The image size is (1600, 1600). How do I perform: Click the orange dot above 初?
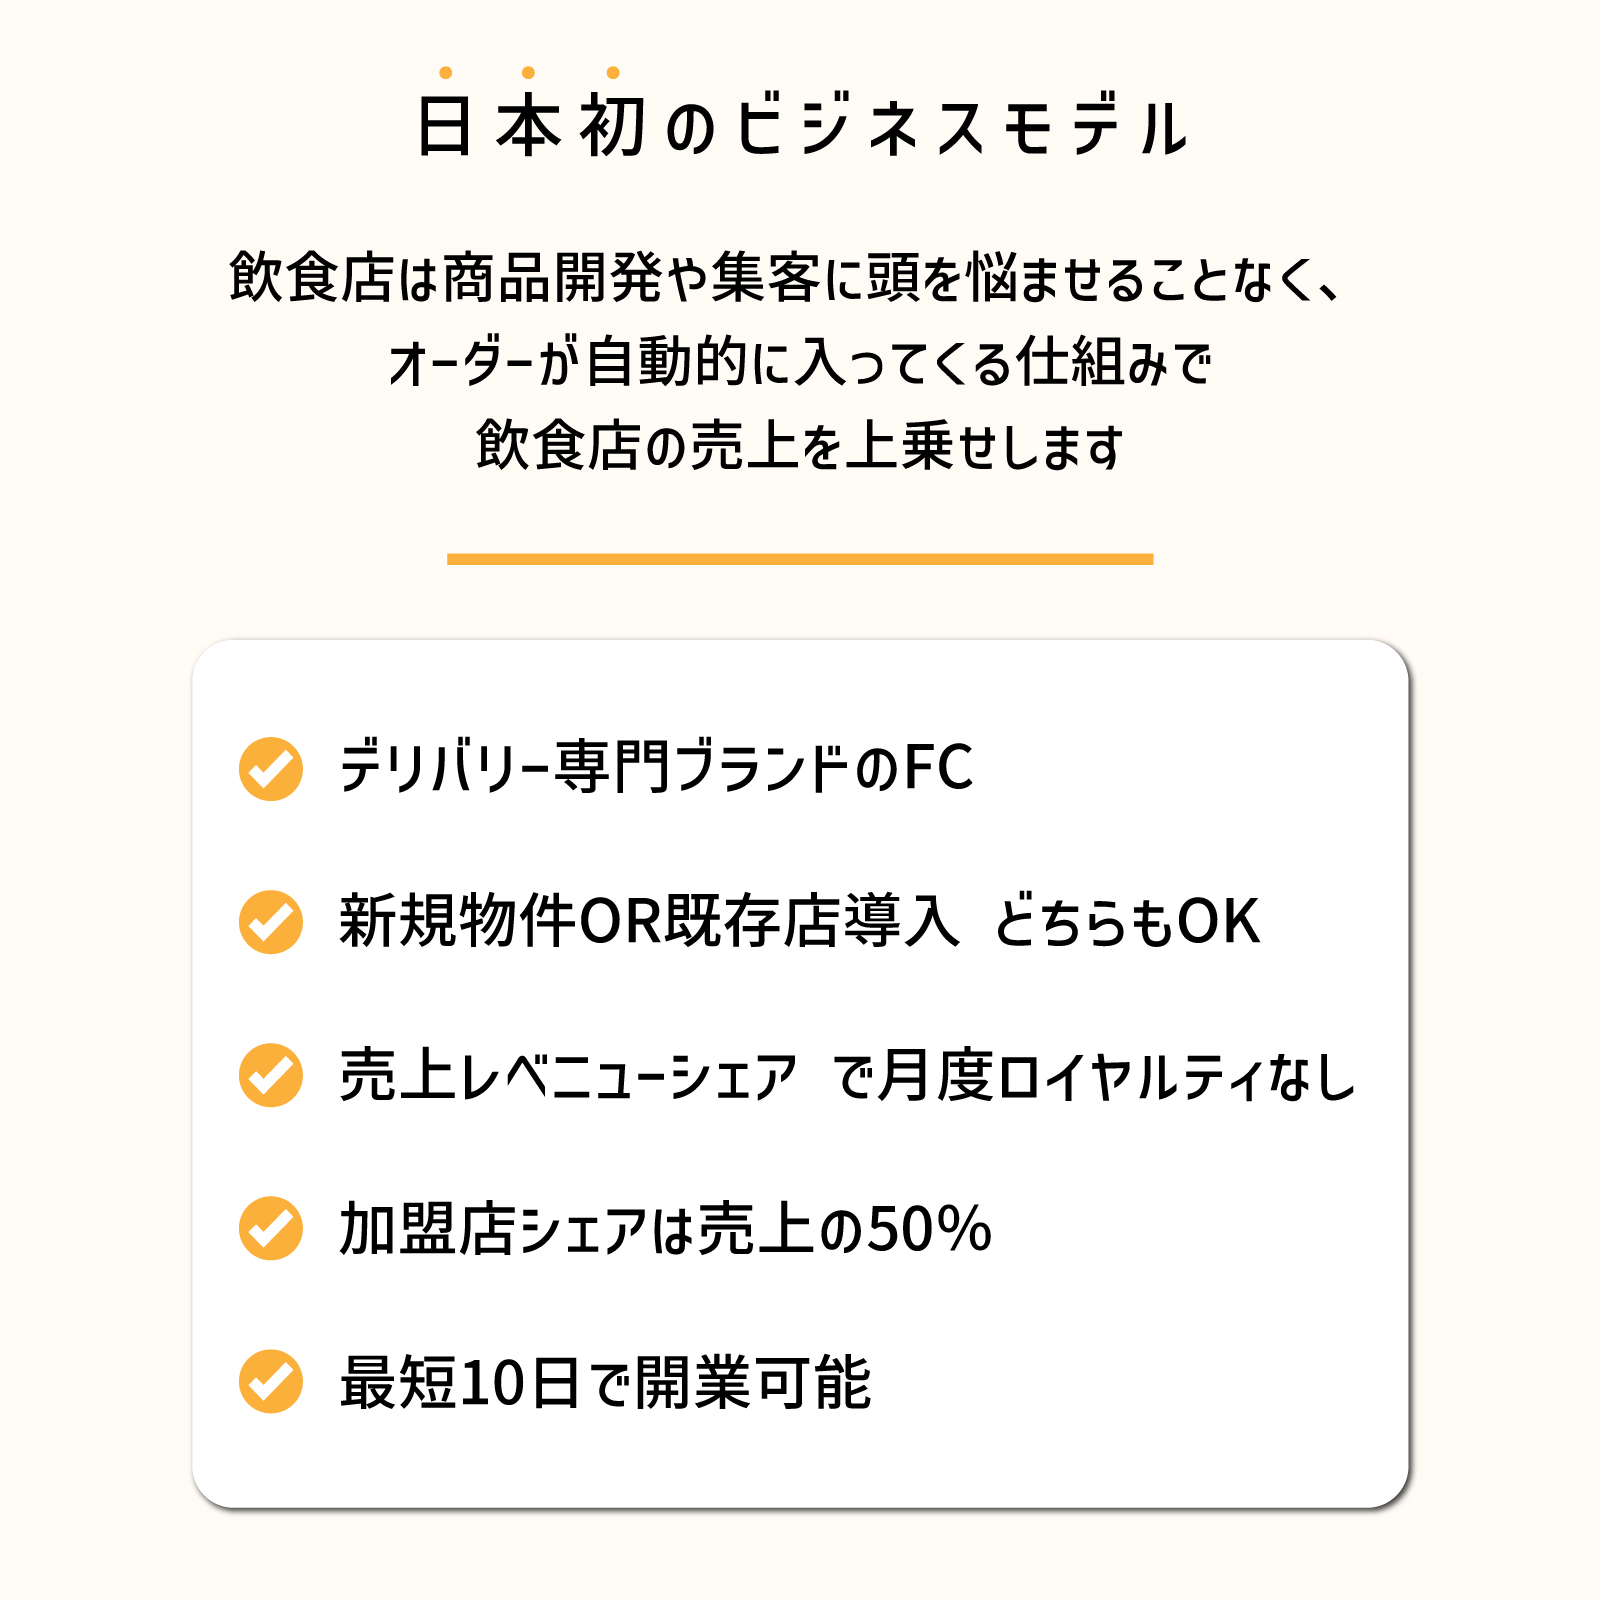pyautogui.click(x=613, y=72)
